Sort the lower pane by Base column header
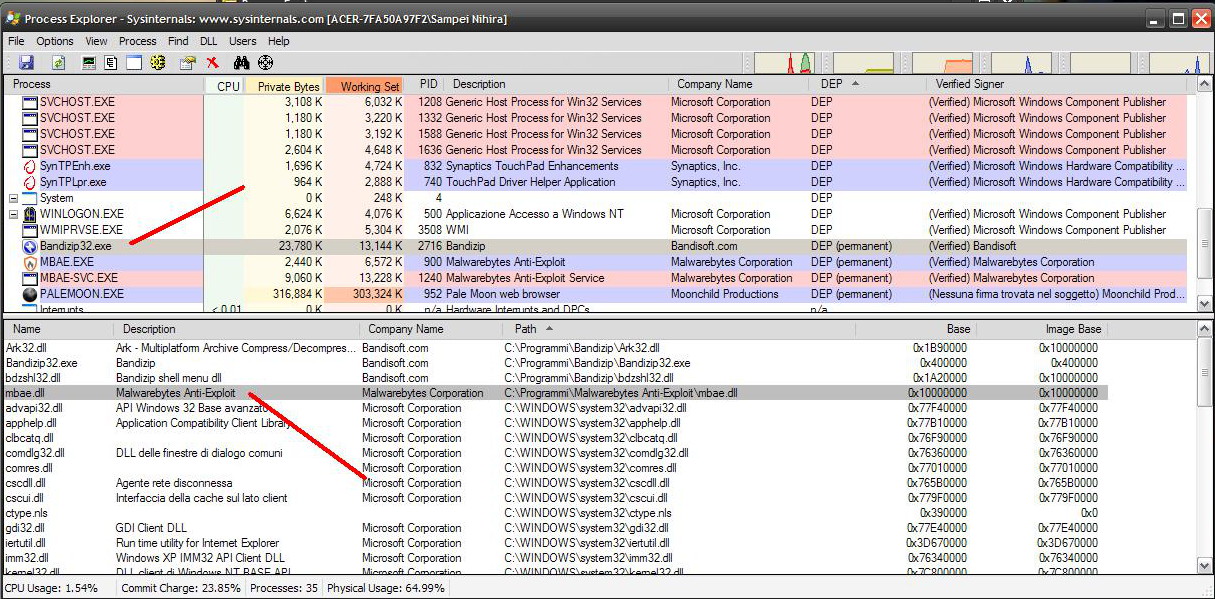The image size is (1215, 599). [x=914, y=329]
